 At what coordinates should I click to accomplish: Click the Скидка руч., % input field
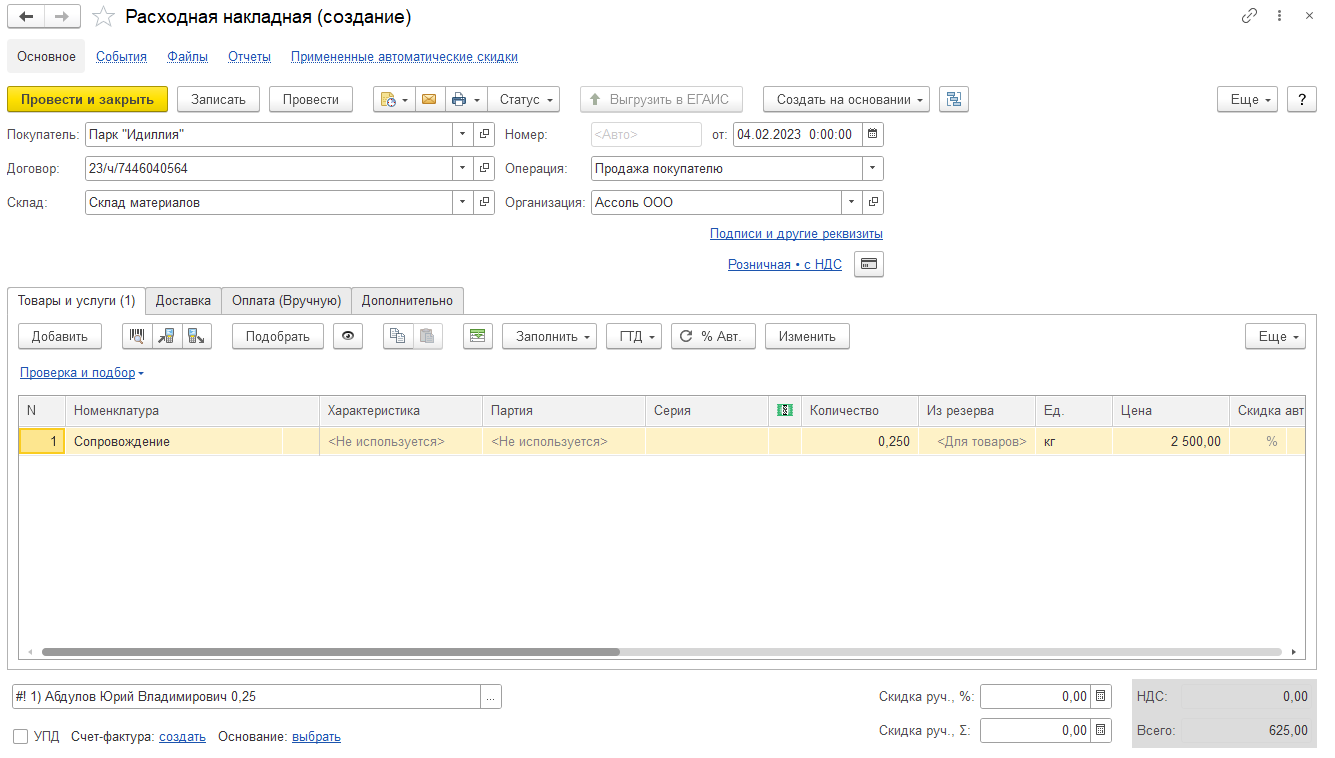point(1035,696)
